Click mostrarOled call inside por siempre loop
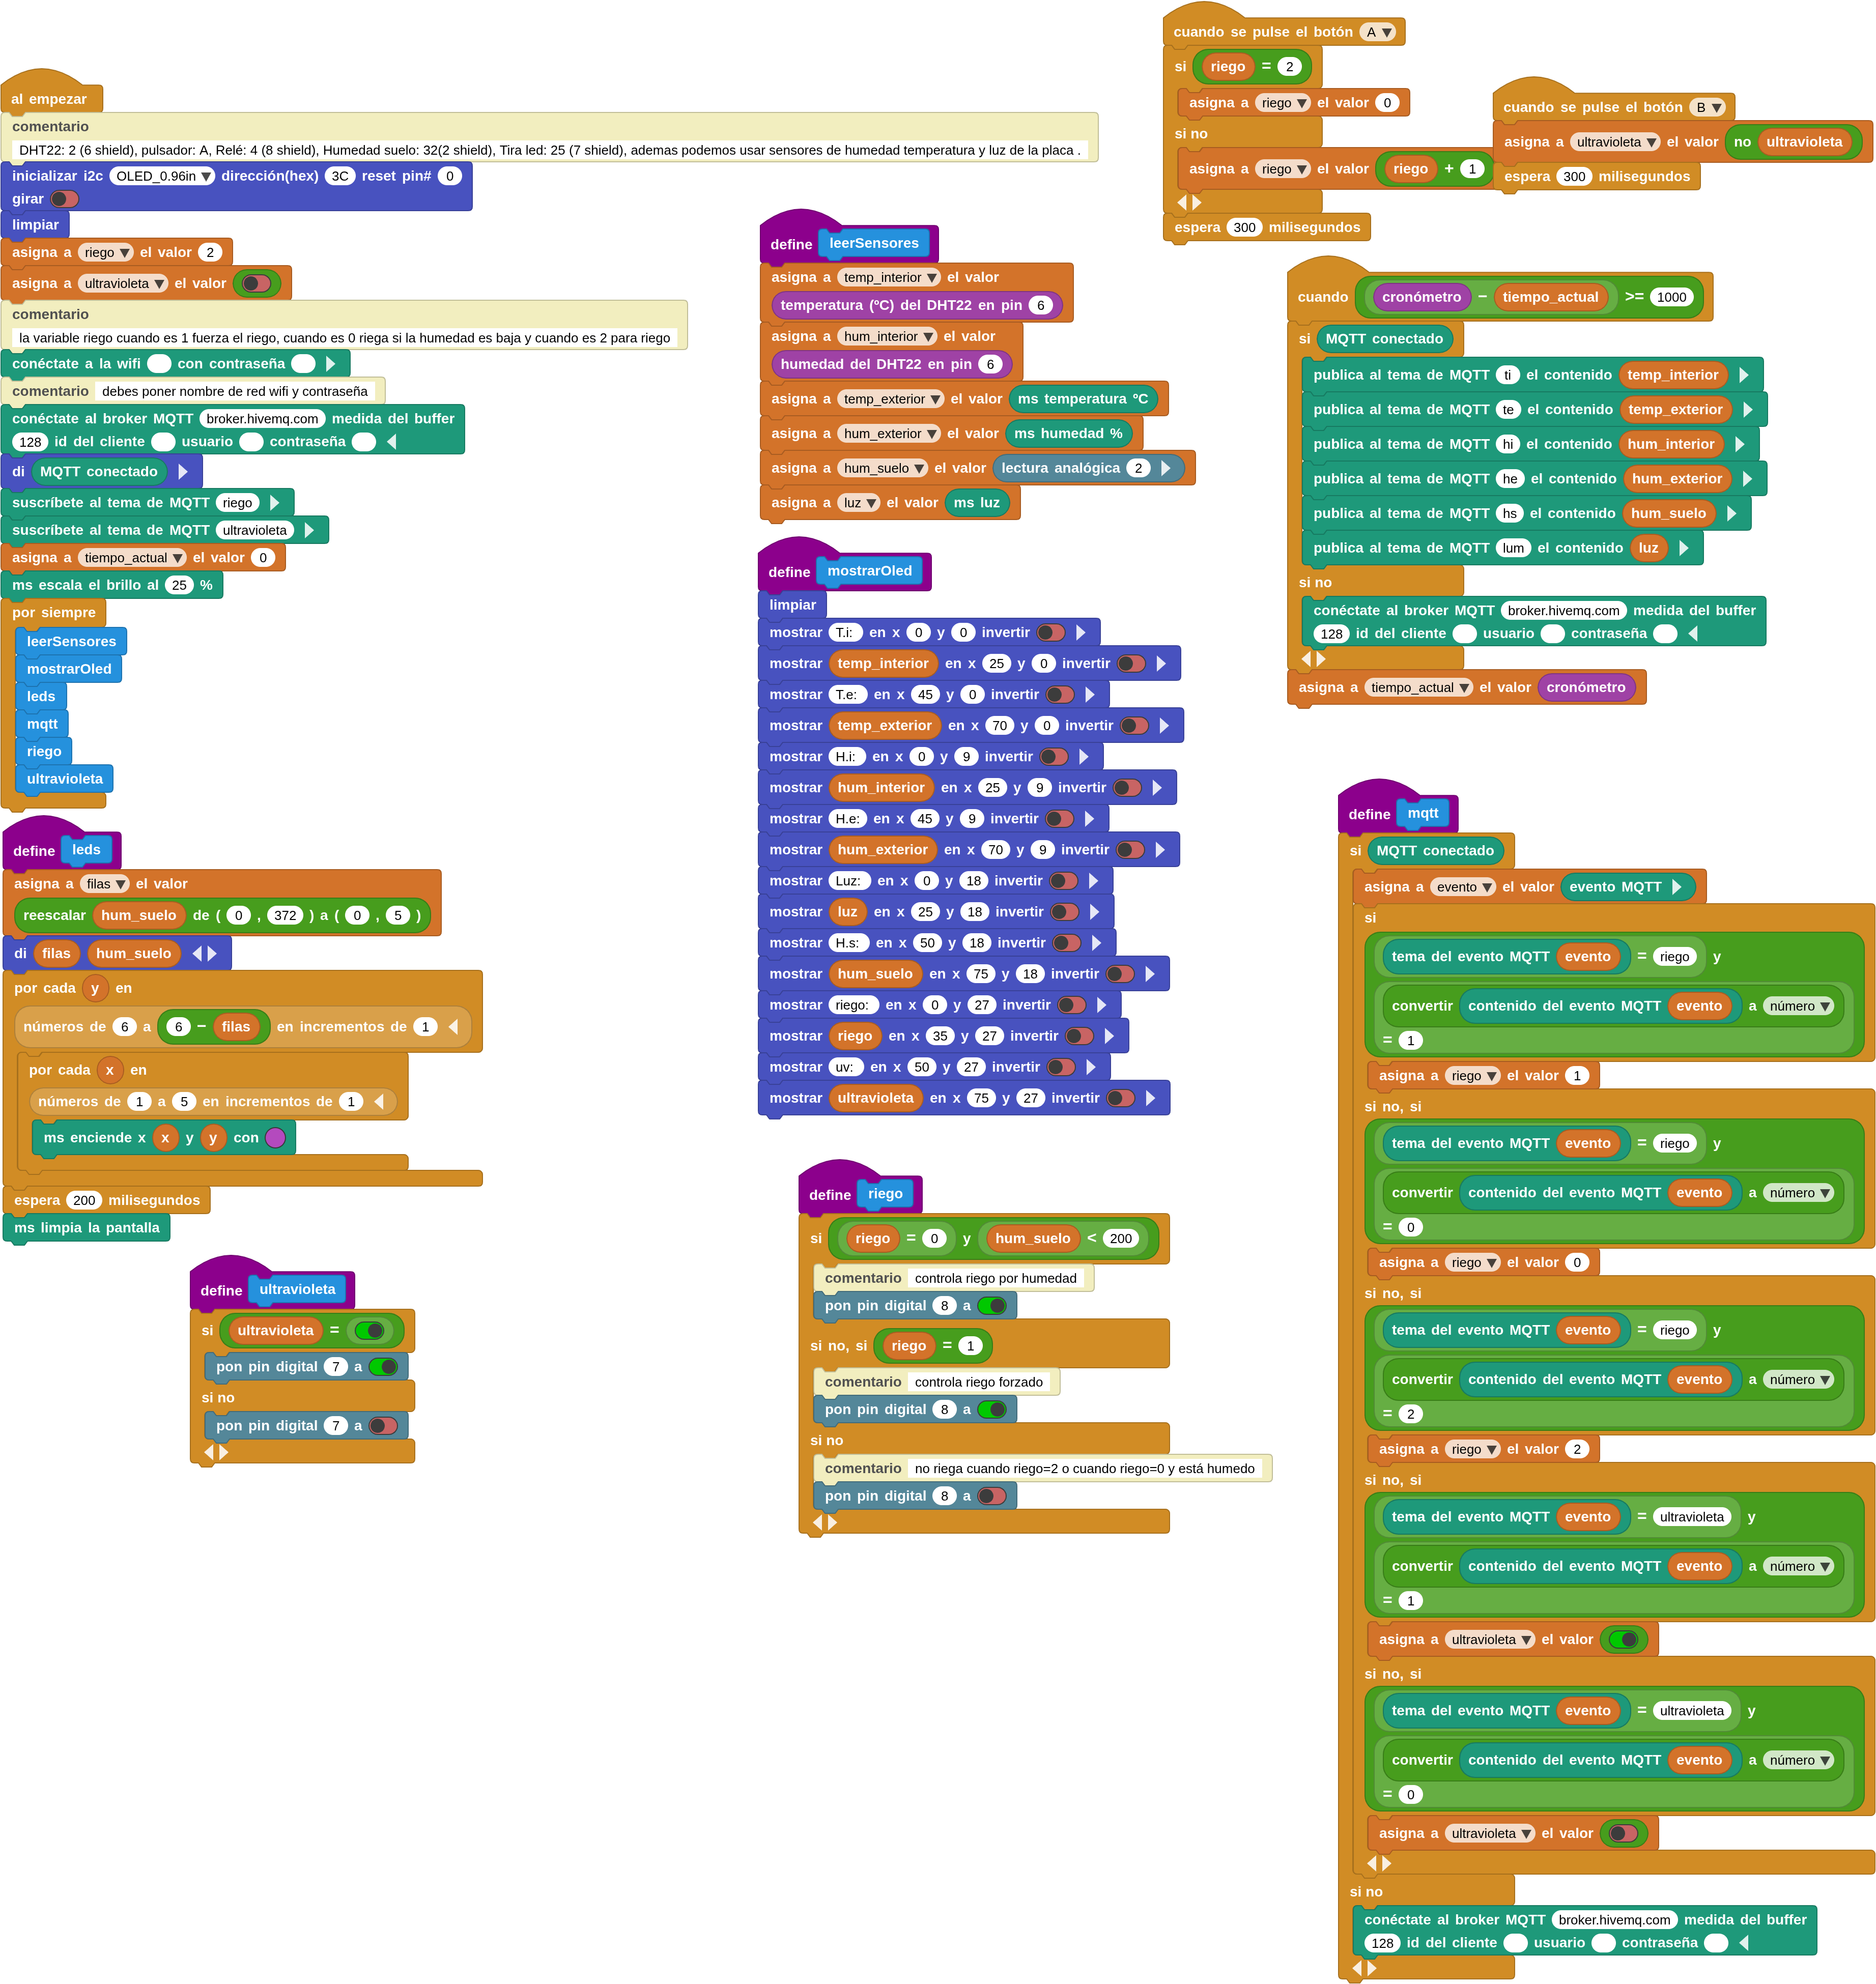This screenshot has height=1984, width=1876. (x=69, y=669)
